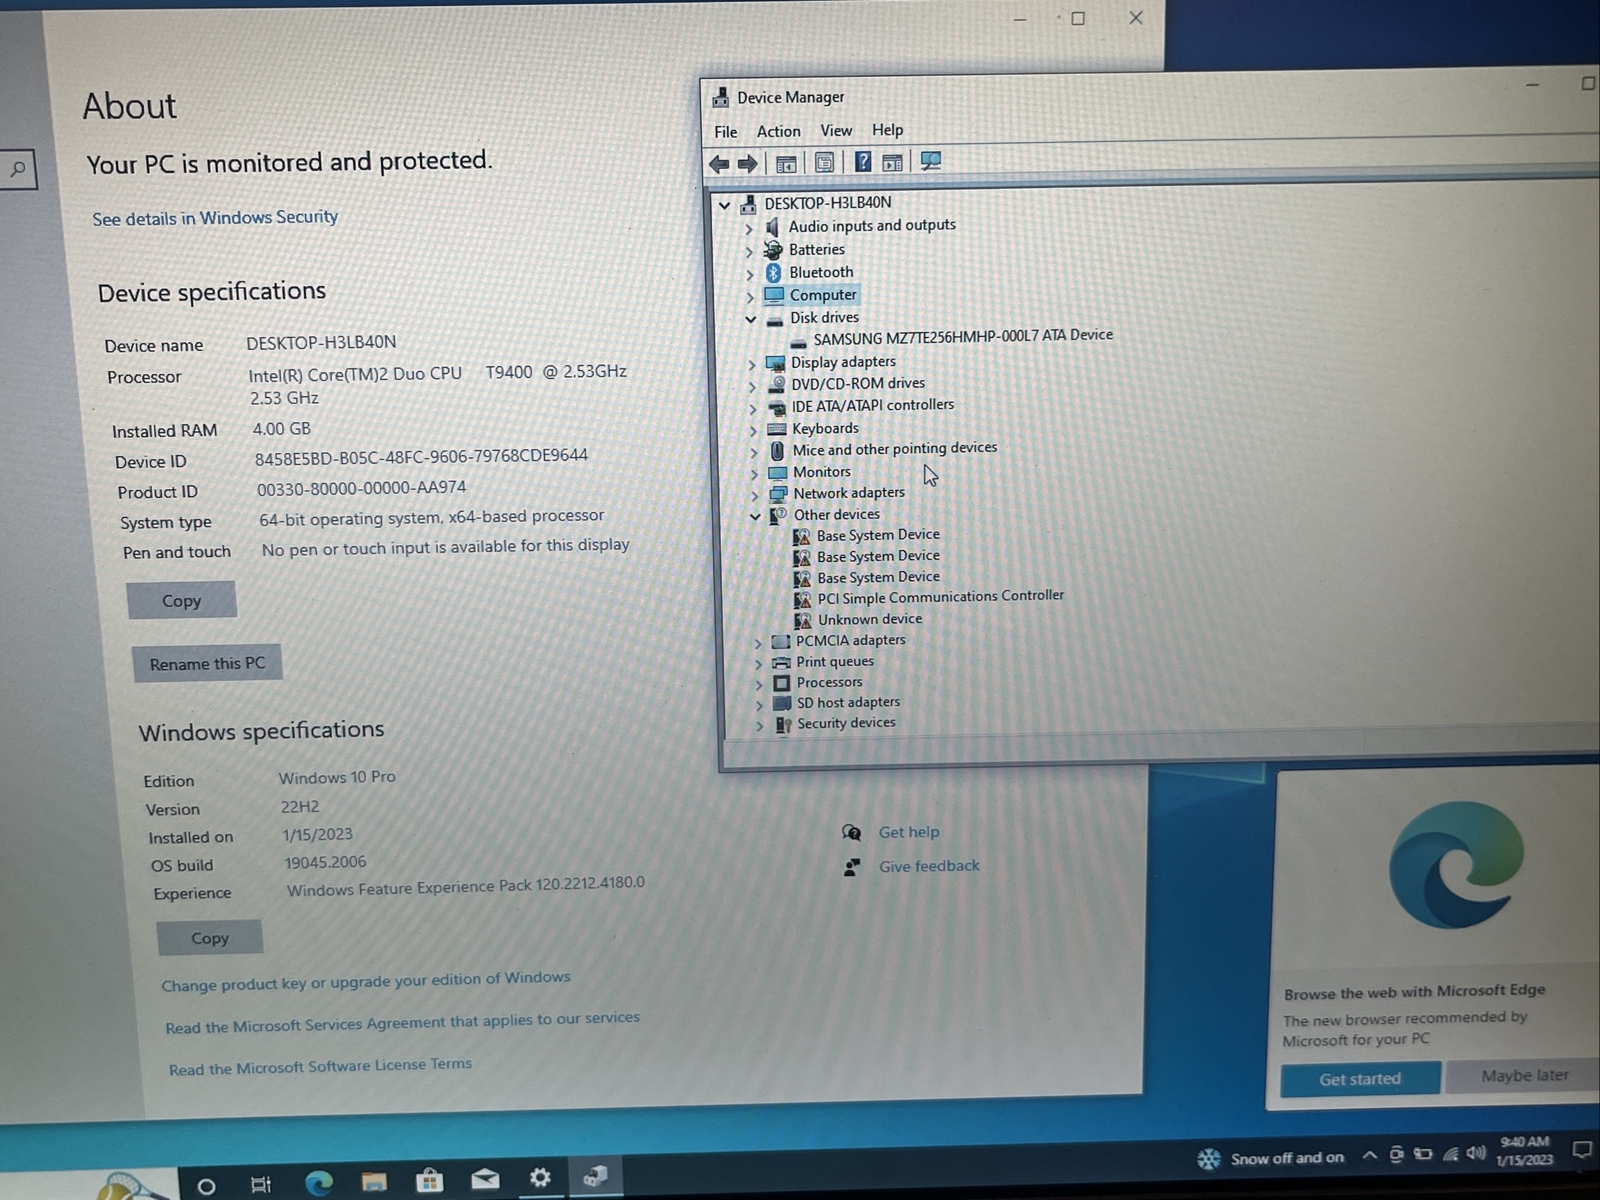
Task: Click the PCI Simple Communications Controller icon
Action: 802,599
